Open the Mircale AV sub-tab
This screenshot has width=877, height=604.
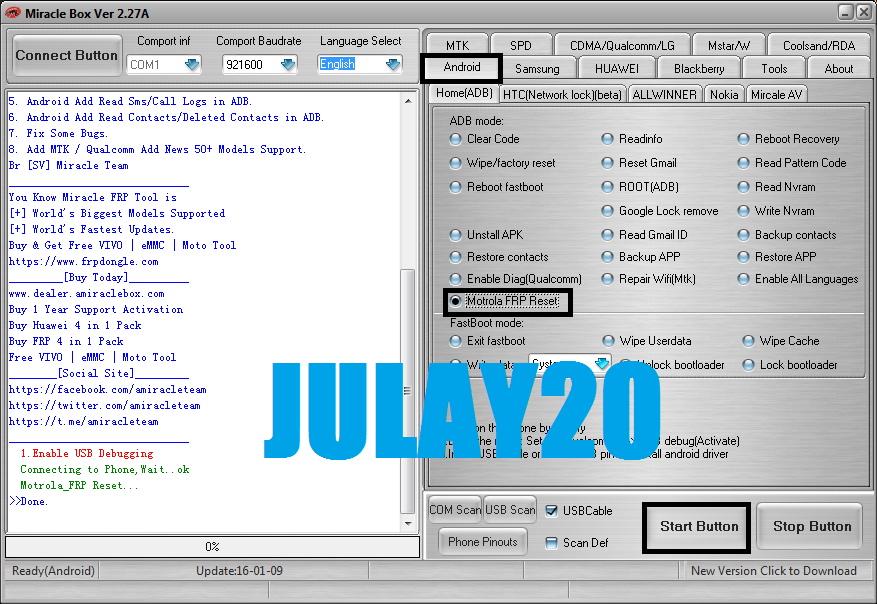click(776, 95)
